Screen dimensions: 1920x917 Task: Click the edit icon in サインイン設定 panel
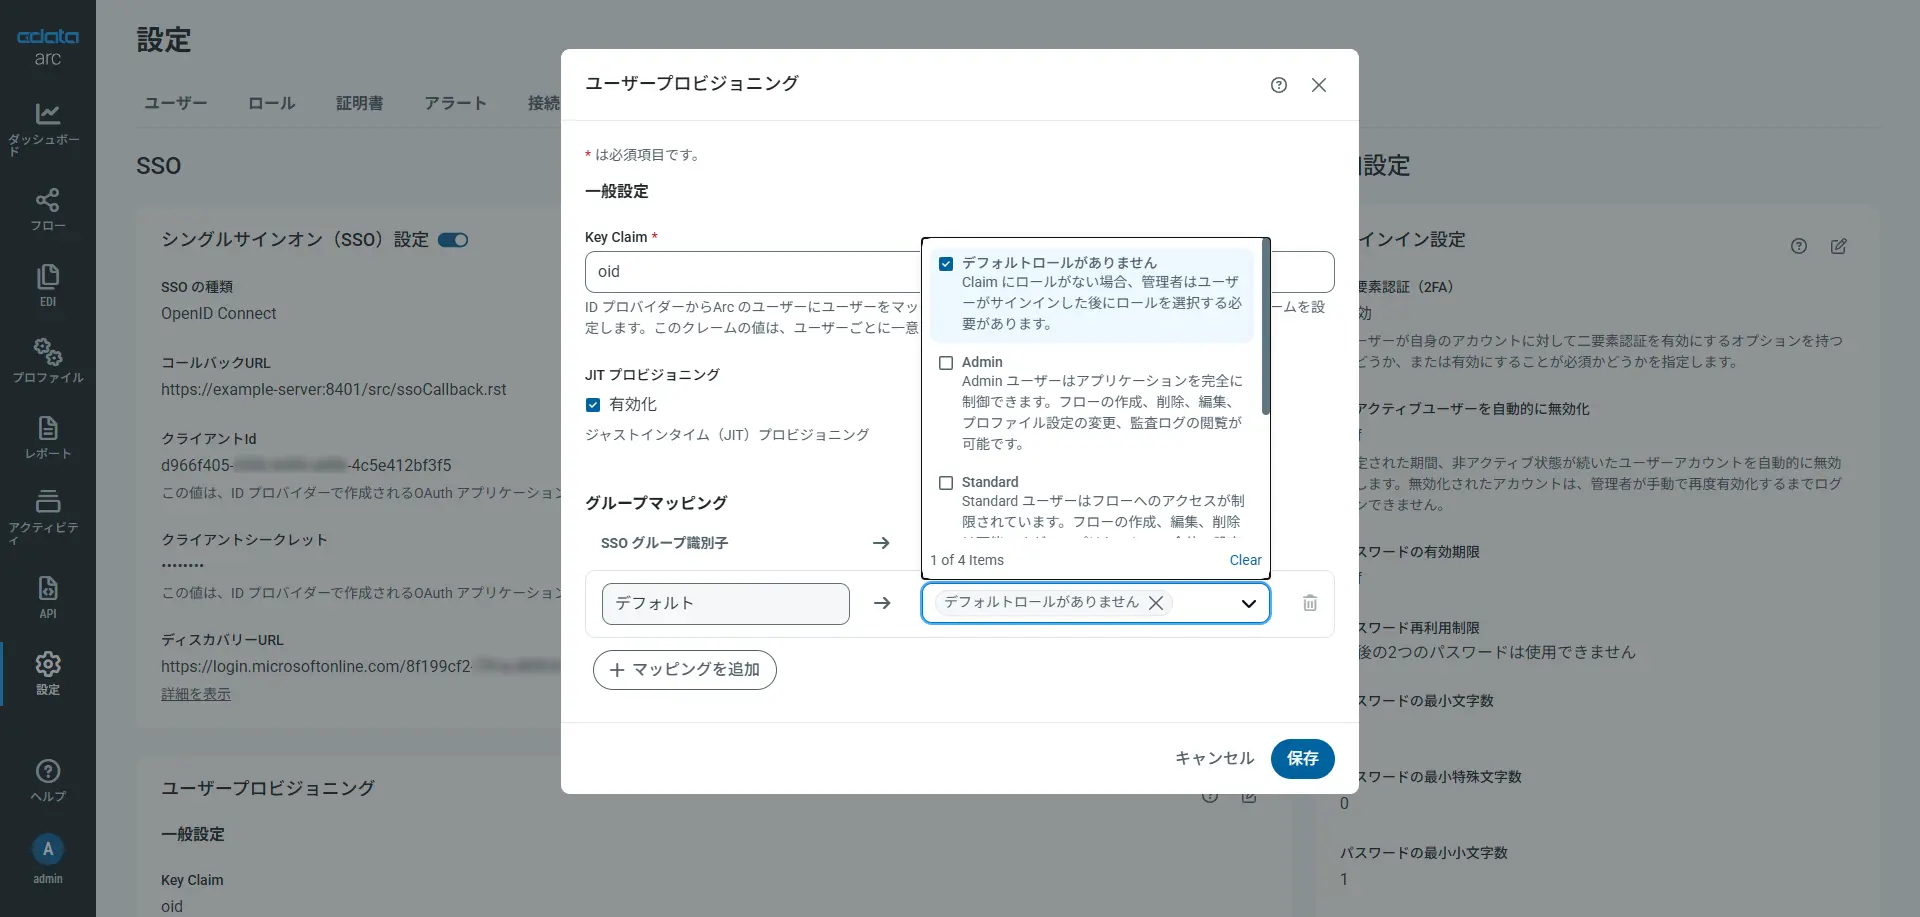coord(1839,246)
